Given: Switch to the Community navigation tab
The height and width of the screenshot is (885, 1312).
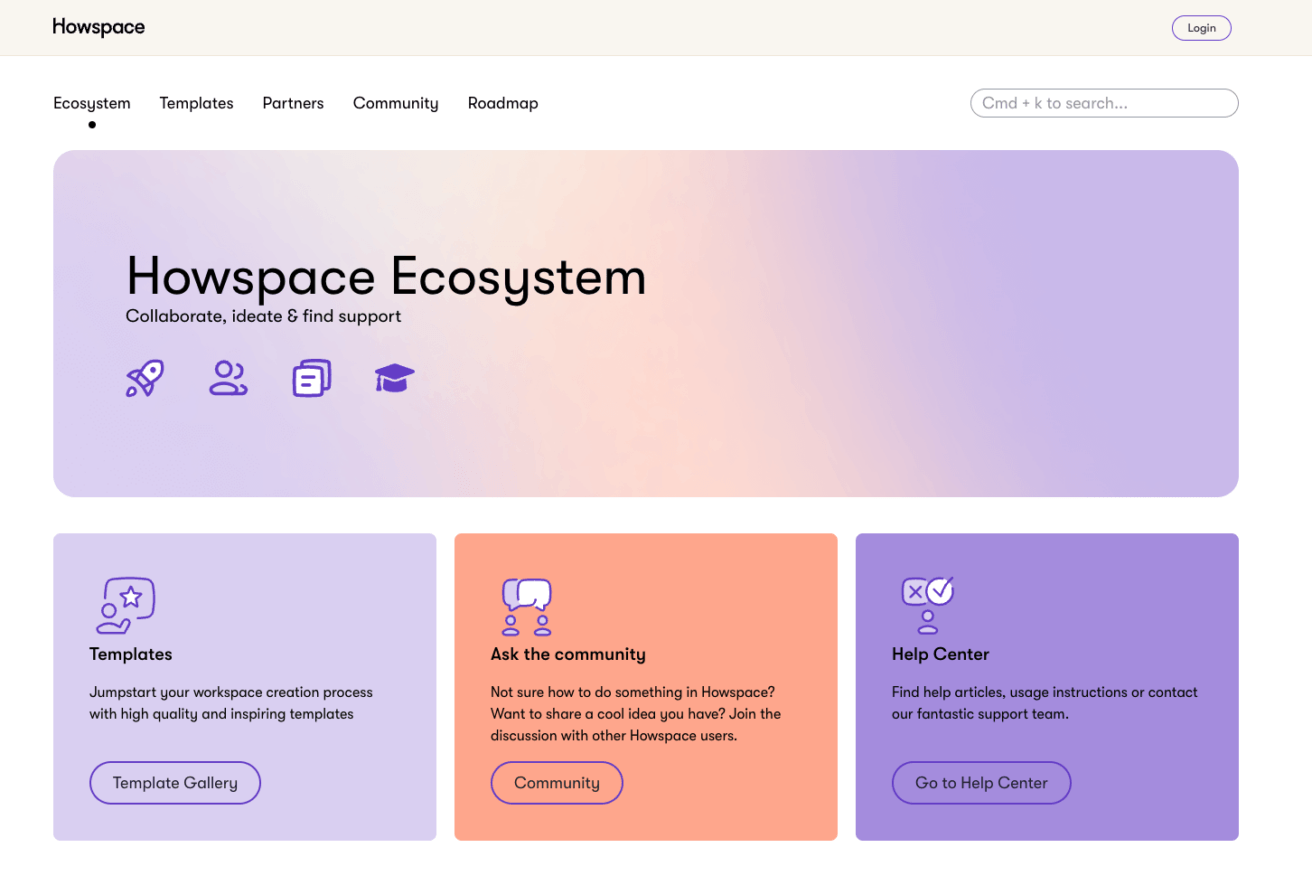Looking at the screenshot, I should pos(396,103).
